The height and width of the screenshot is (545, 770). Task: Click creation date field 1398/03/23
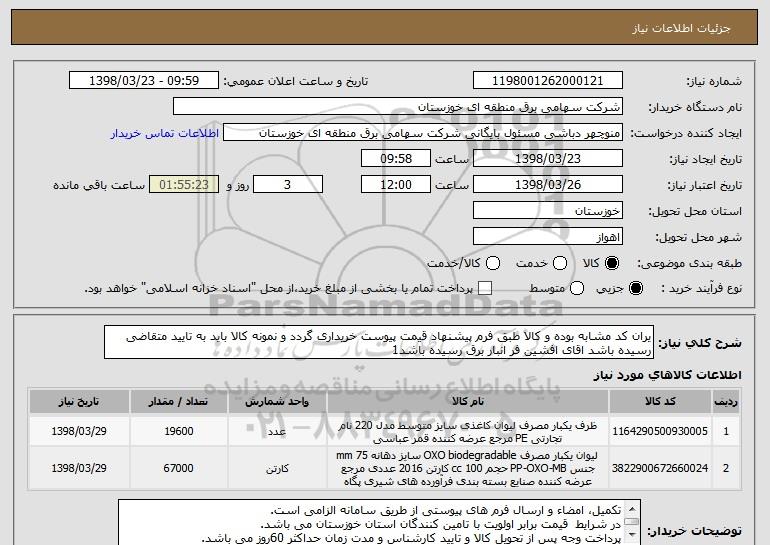coord(548,159)
